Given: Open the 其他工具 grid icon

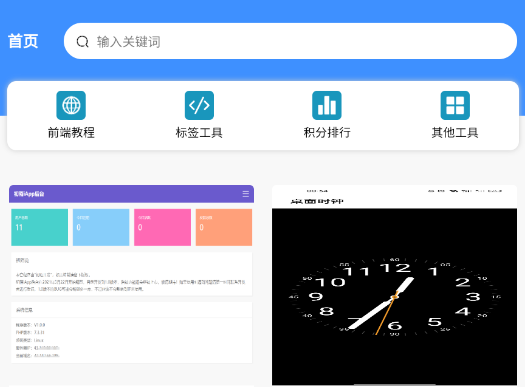Looking at the screenshot, I should pos(455,105).
